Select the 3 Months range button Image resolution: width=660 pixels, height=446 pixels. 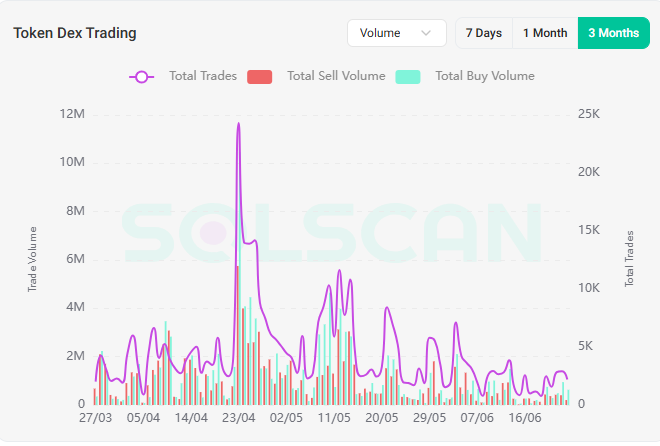click(613, 33)
